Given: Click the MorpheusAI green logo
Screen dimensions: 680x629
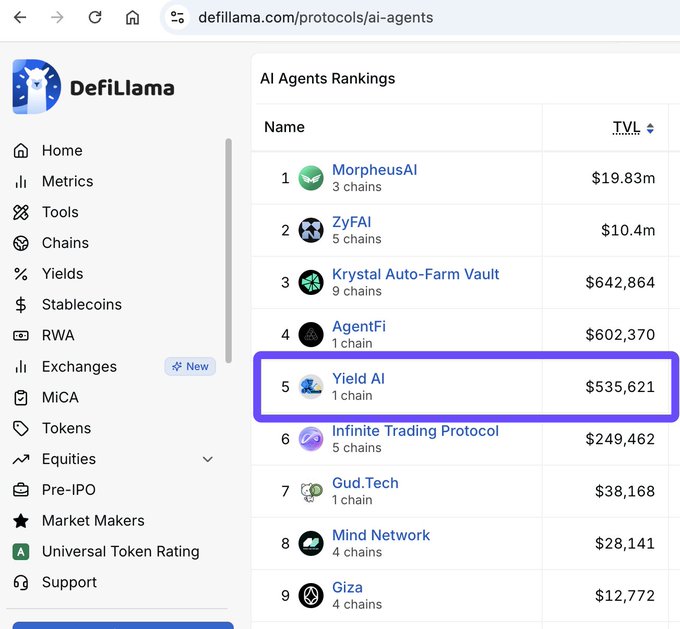Looking at the screenshot, I should pos(311,178).
